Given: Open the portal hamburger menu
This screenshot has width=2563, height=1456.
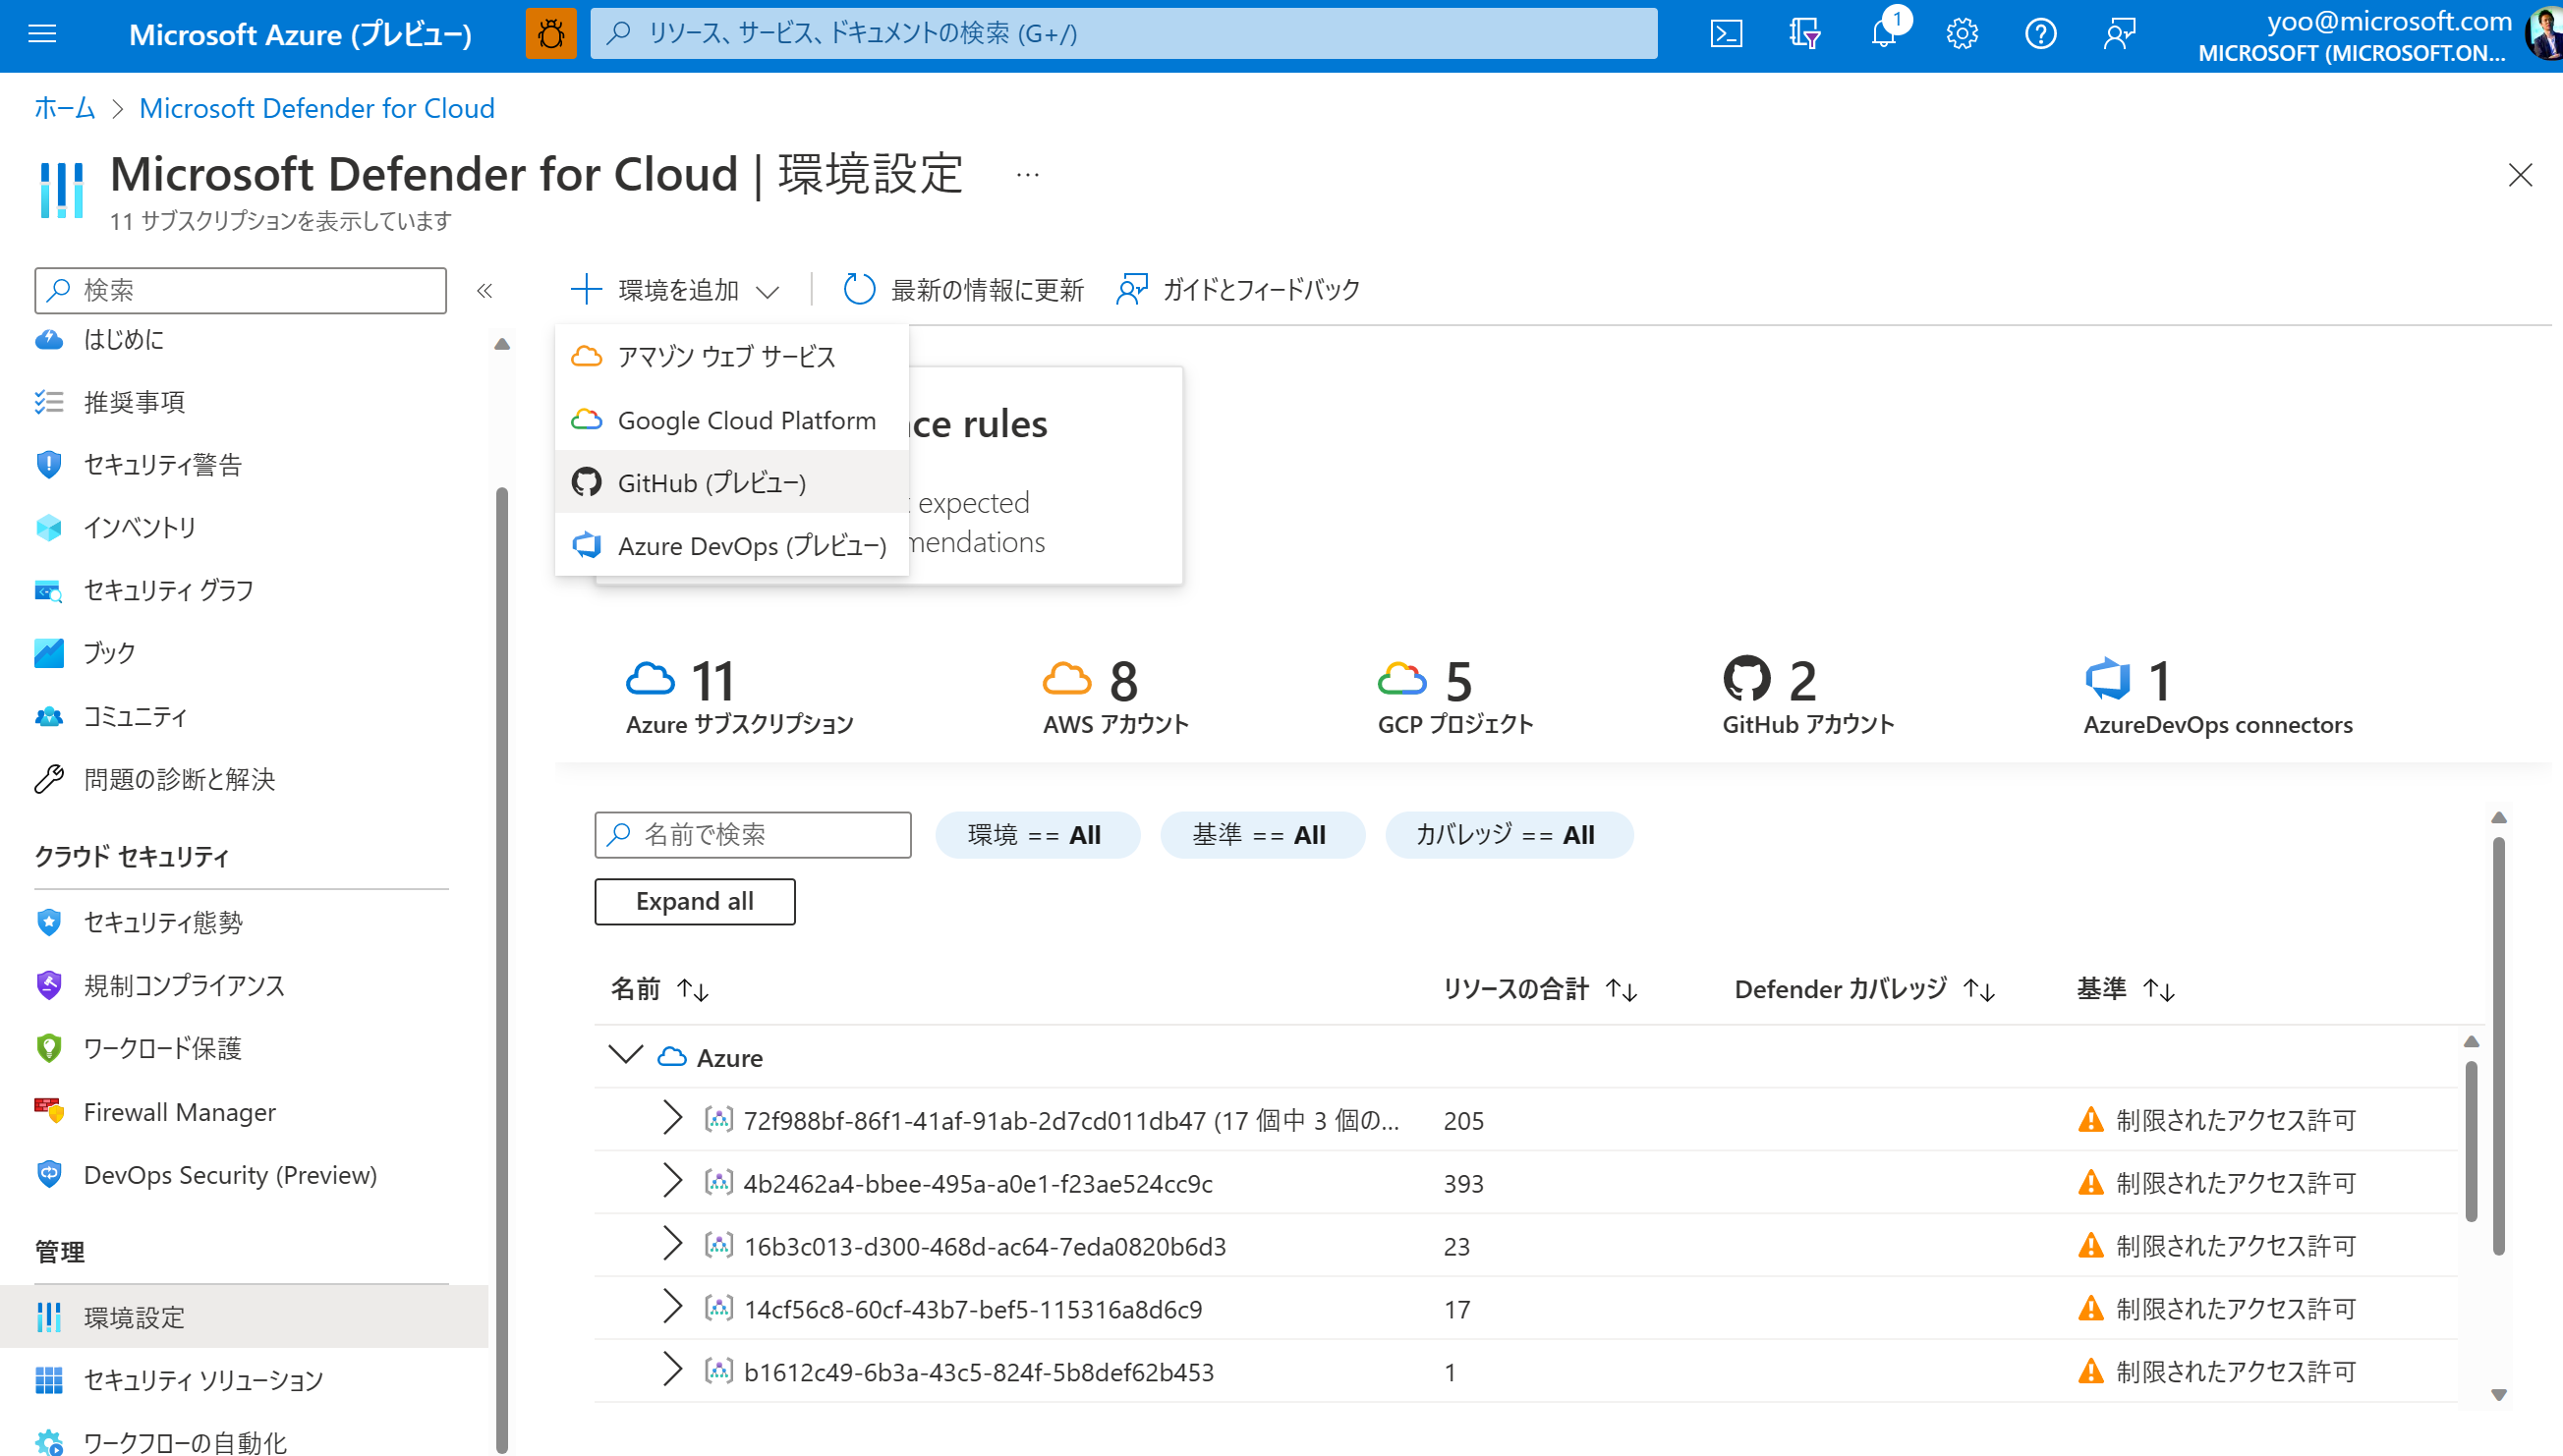Looking at the screenshot, I should click(41, 34).
